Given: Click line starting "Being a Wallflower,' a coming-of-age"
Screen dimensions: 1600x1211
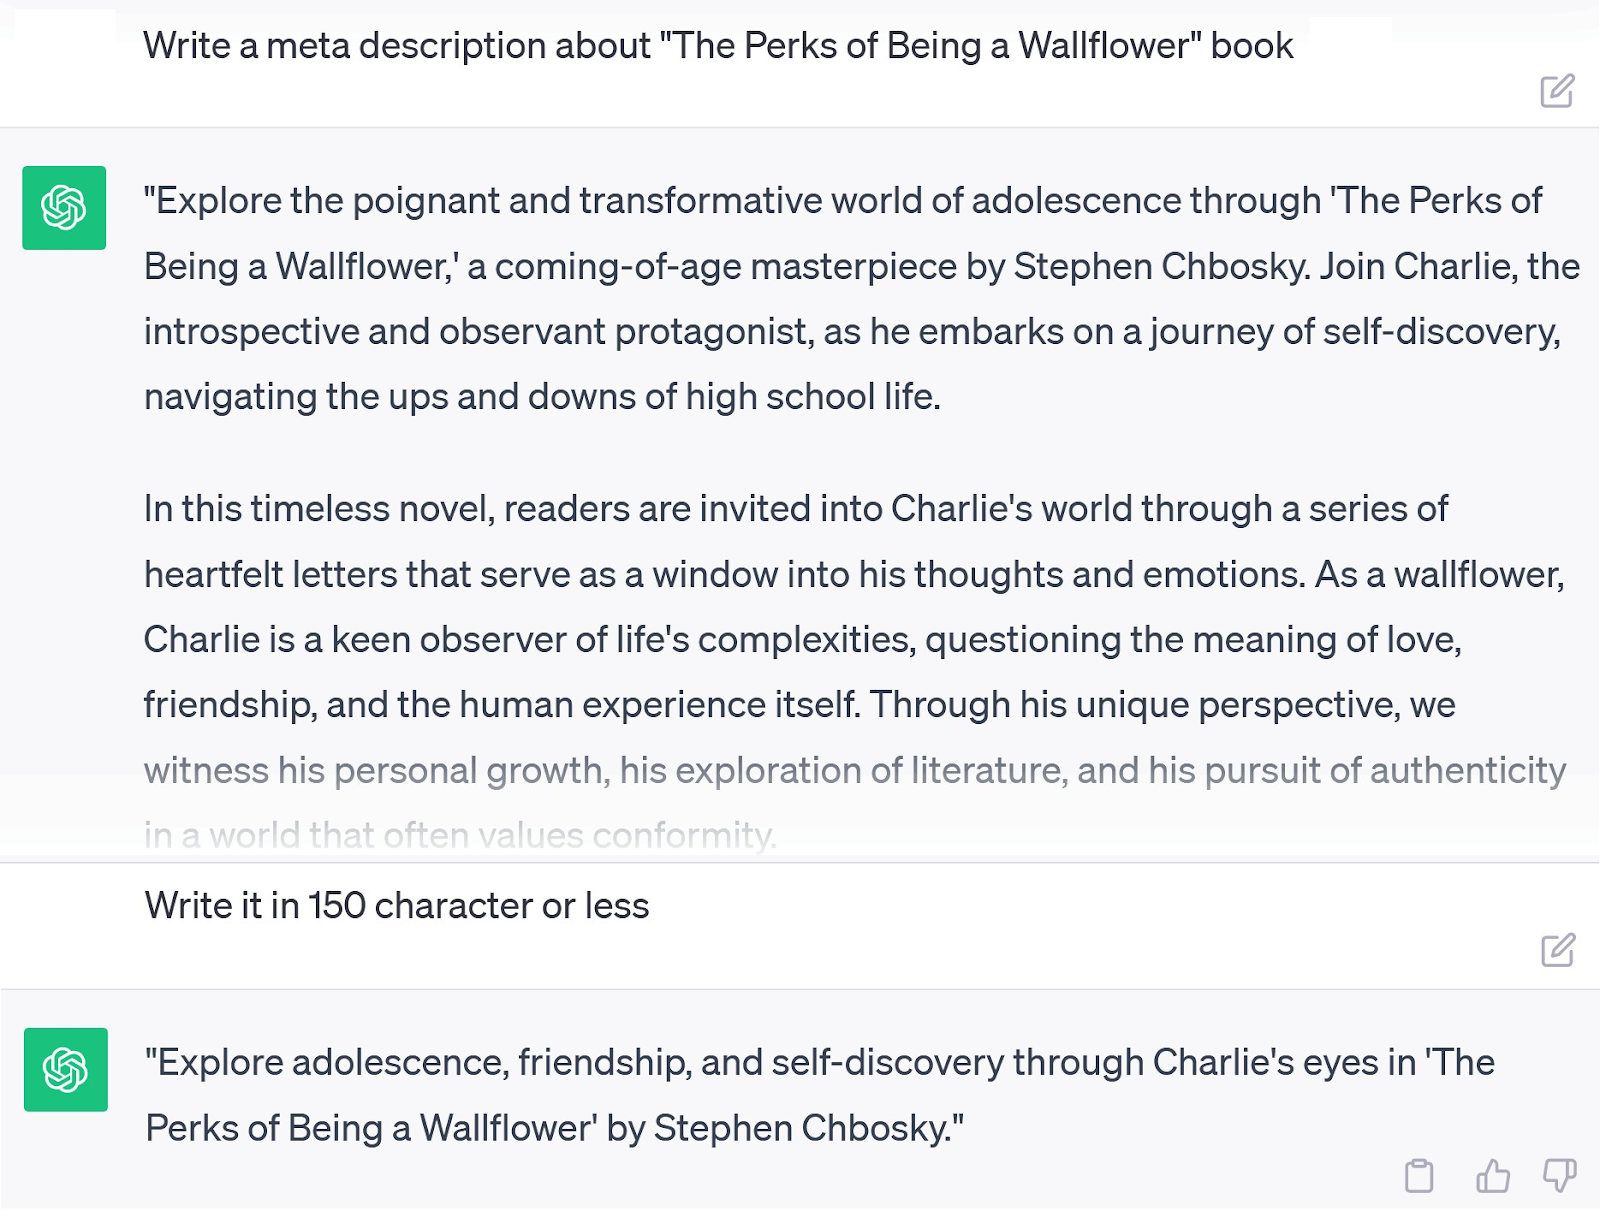Looking at the screenshot, I should tap(861, 267).
